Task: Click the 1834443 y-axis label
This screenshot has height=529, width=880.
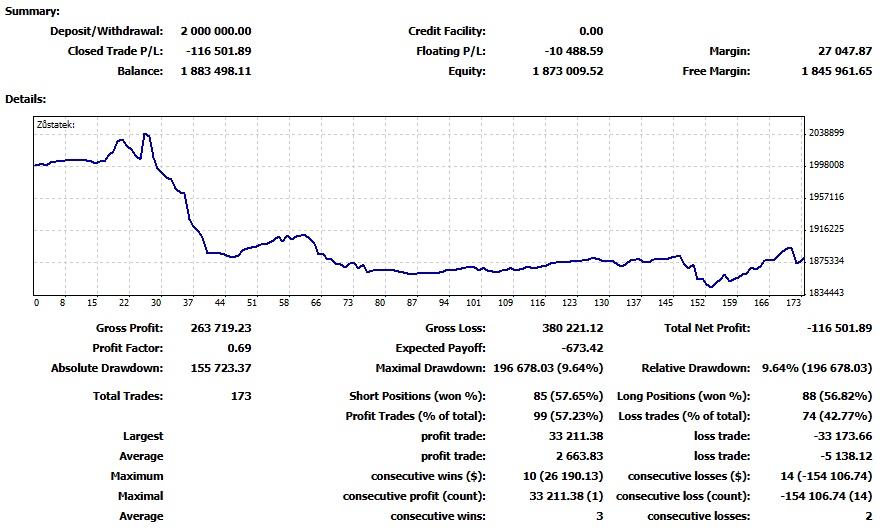Action: coord(826,293)
